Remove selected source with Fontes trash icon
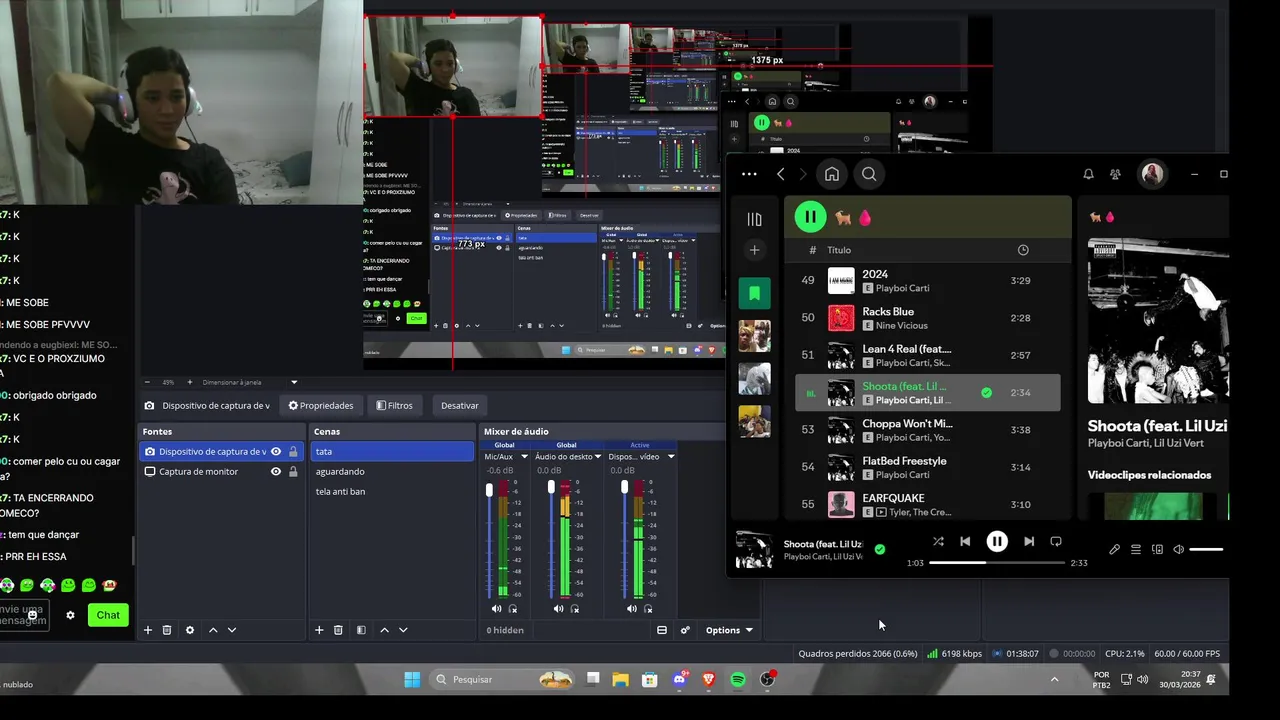 [167, 630]
